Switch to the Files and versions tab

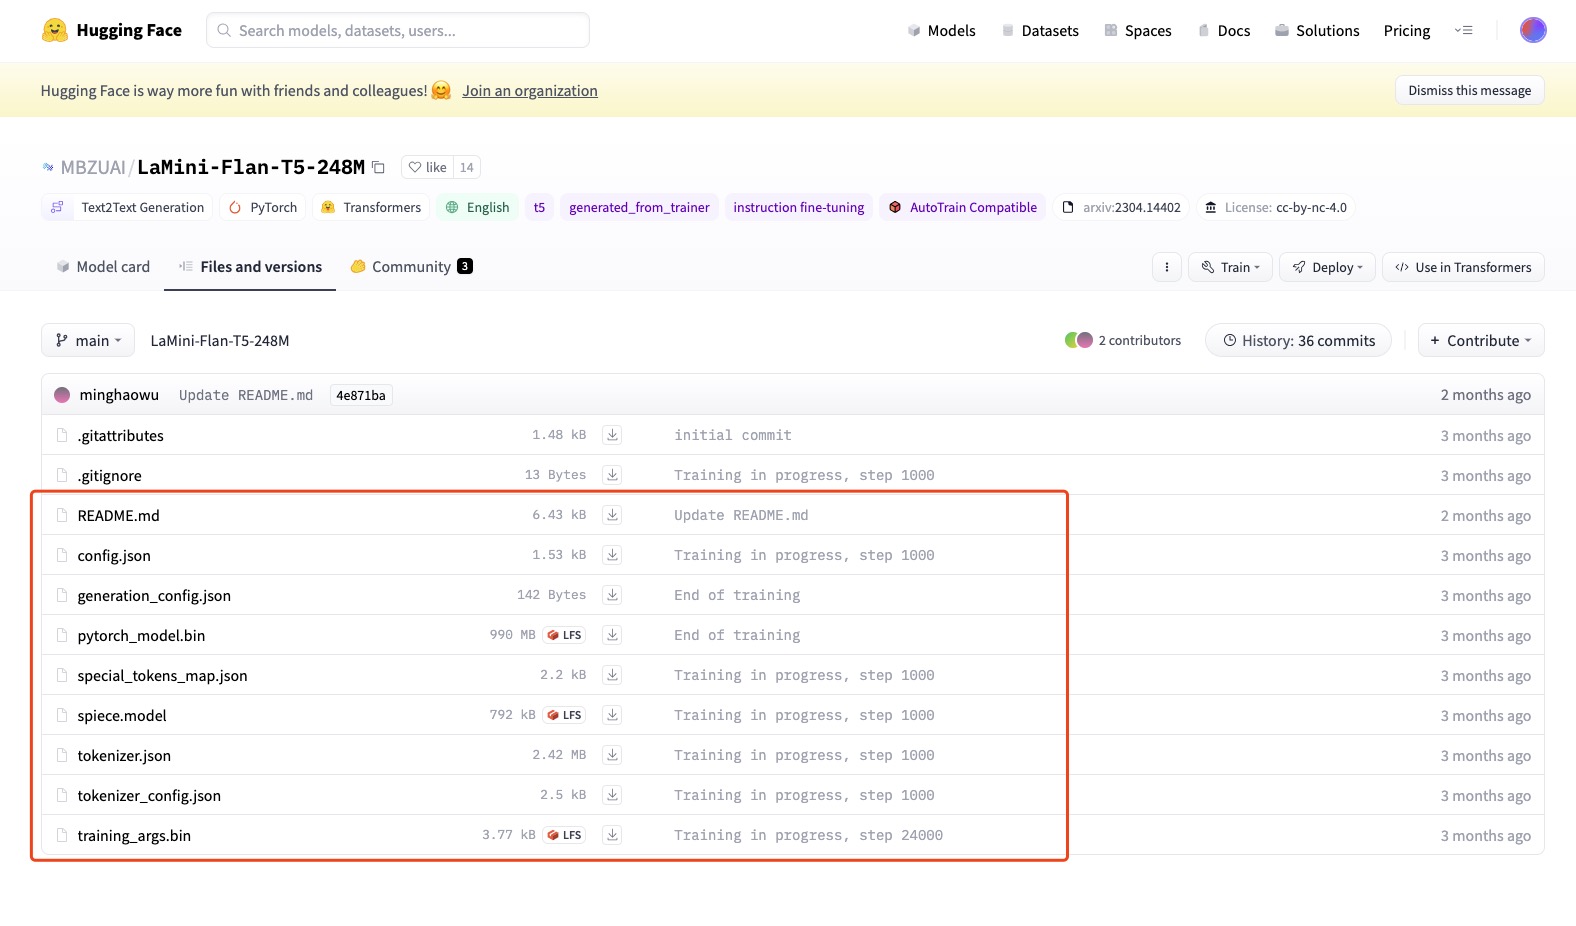pyautogui.click(x=250, y=267)
